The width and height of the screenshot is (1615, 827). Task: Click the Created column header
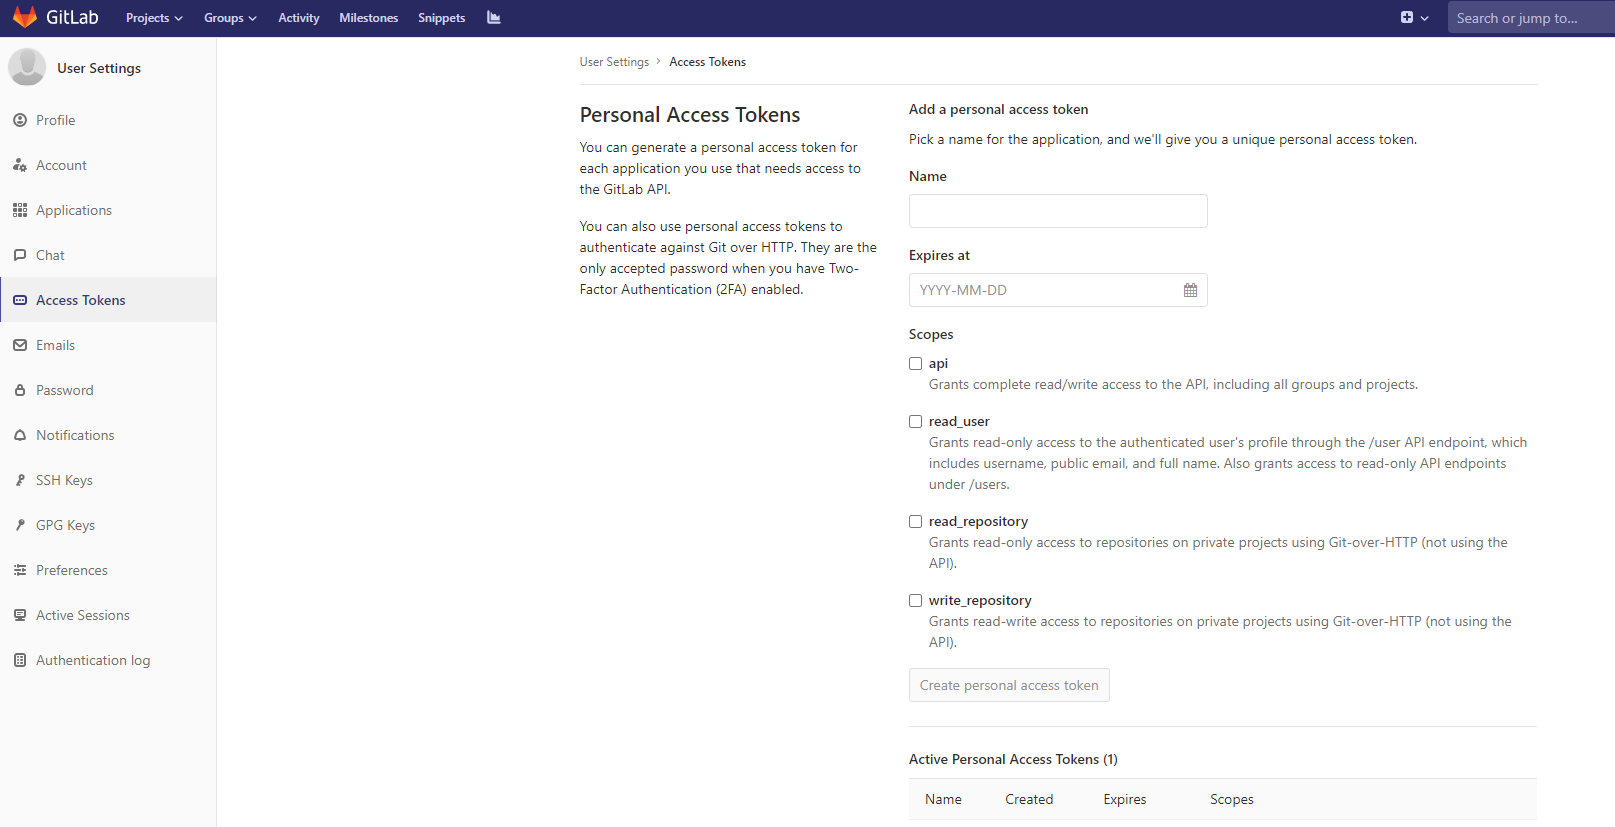click(1029, 800)
